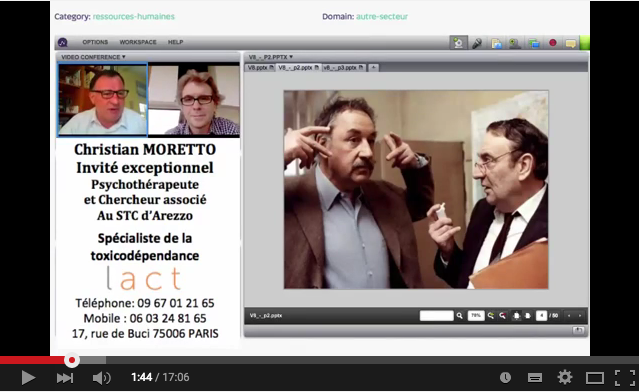Click the share document icon

click(496, 43)
